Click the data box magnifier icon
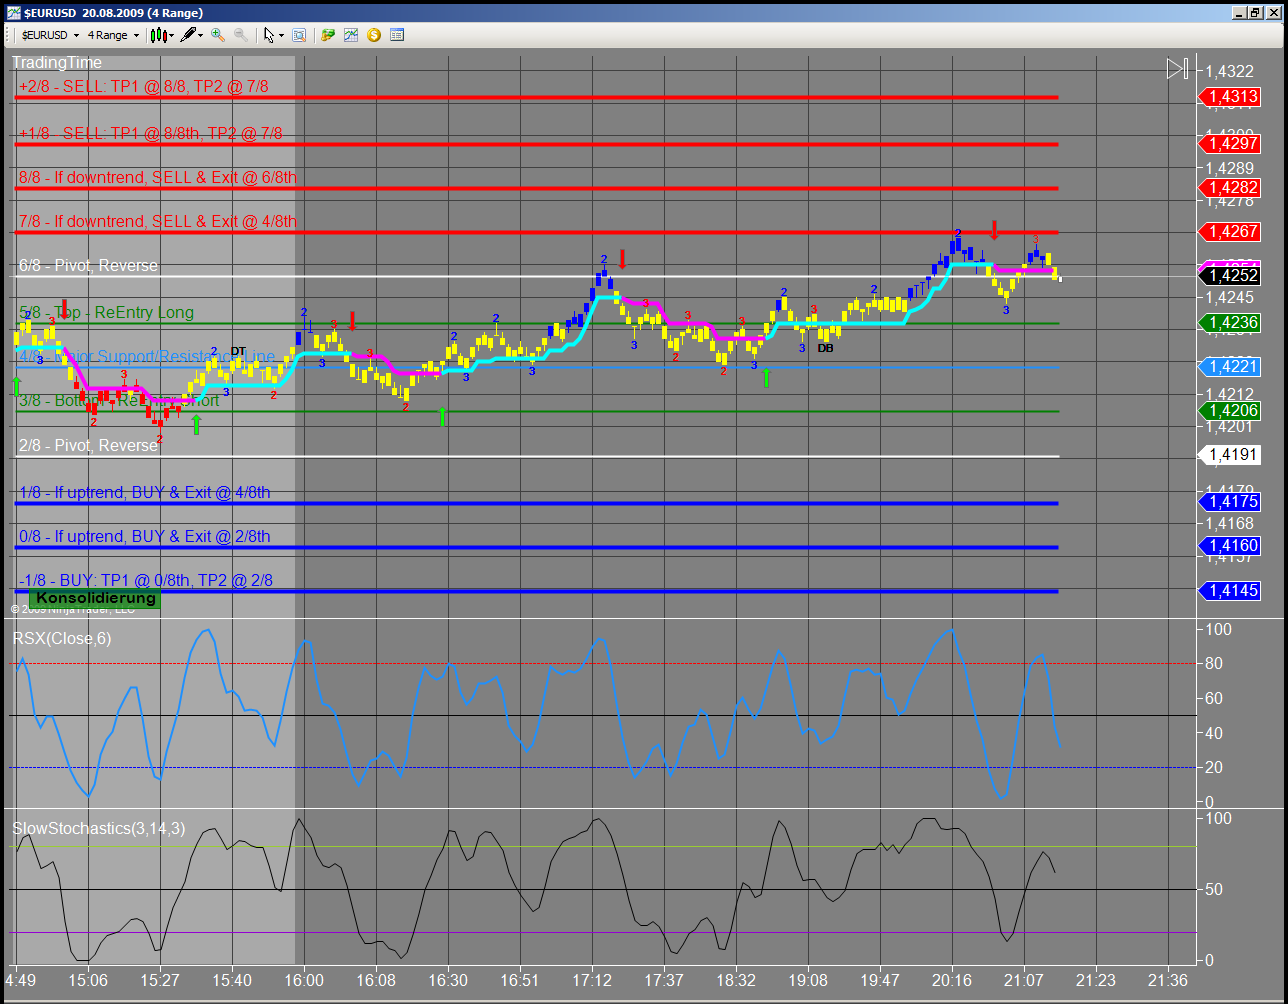The height and width of the screenshot is (1004, 1288). 299,34
